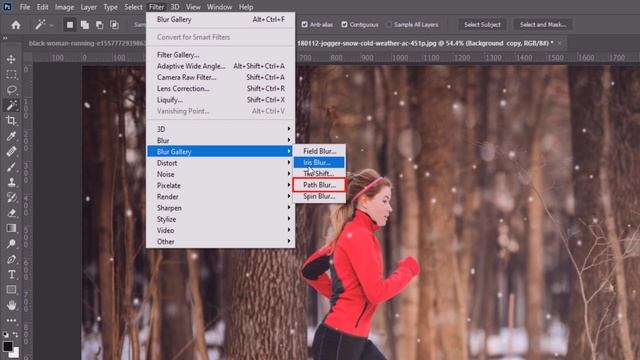Select the Crop tool

pyautogui.click(x=11, y=120)
